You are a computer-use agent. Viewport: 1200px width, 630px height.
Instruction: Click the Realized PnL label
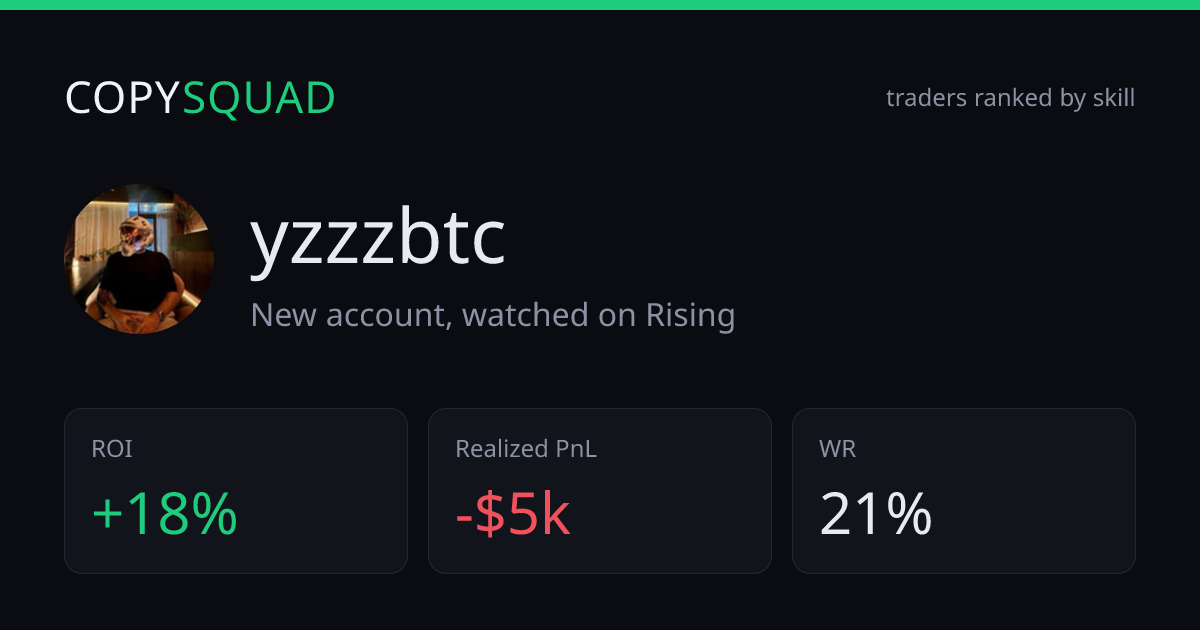coord(526,450)
